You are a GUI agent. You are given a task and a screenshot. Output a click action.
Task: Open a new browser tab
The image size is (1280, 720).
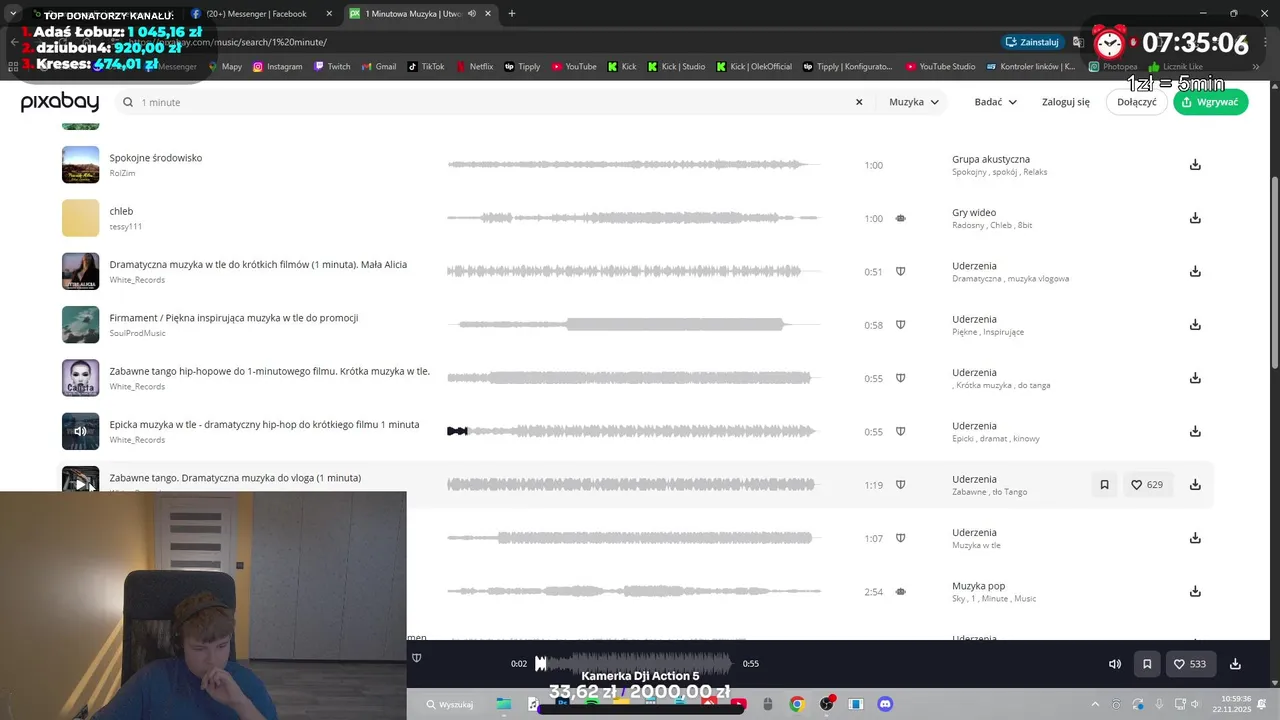(512, 14)
